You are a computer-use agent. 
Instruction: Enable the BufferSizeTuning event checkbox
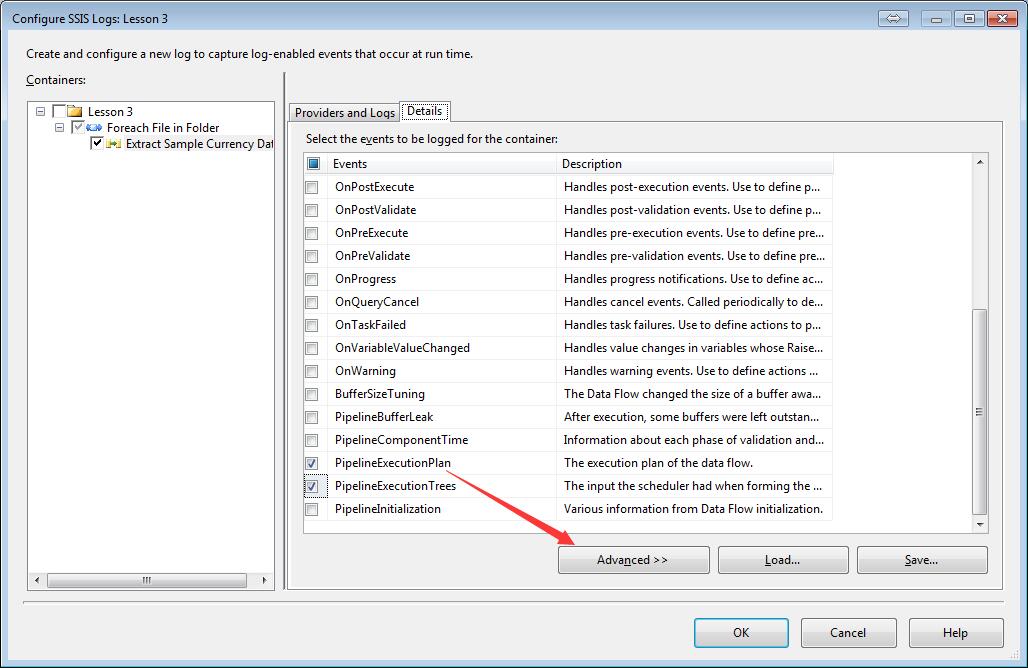point(312,395)
